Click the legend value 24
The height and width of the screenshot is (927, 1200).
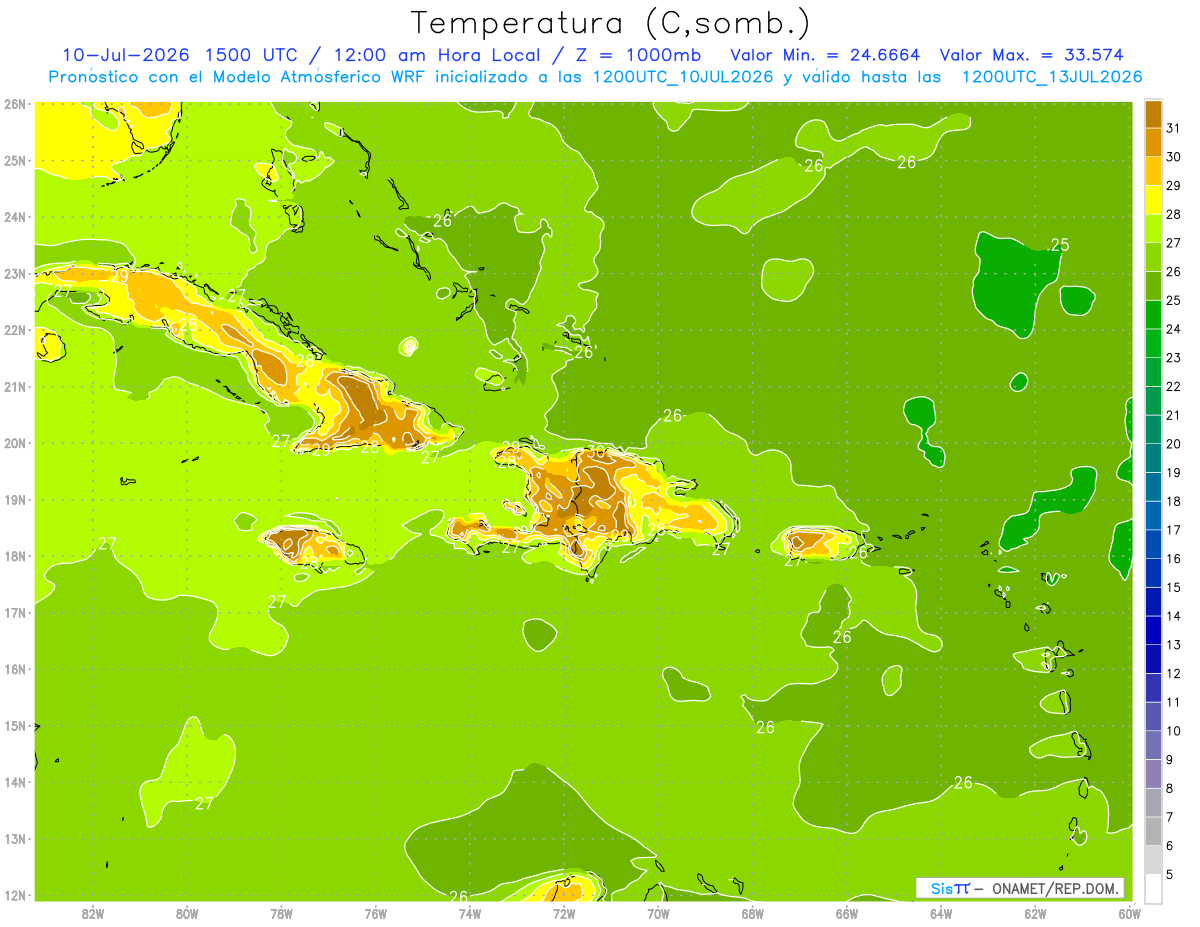1173,329
